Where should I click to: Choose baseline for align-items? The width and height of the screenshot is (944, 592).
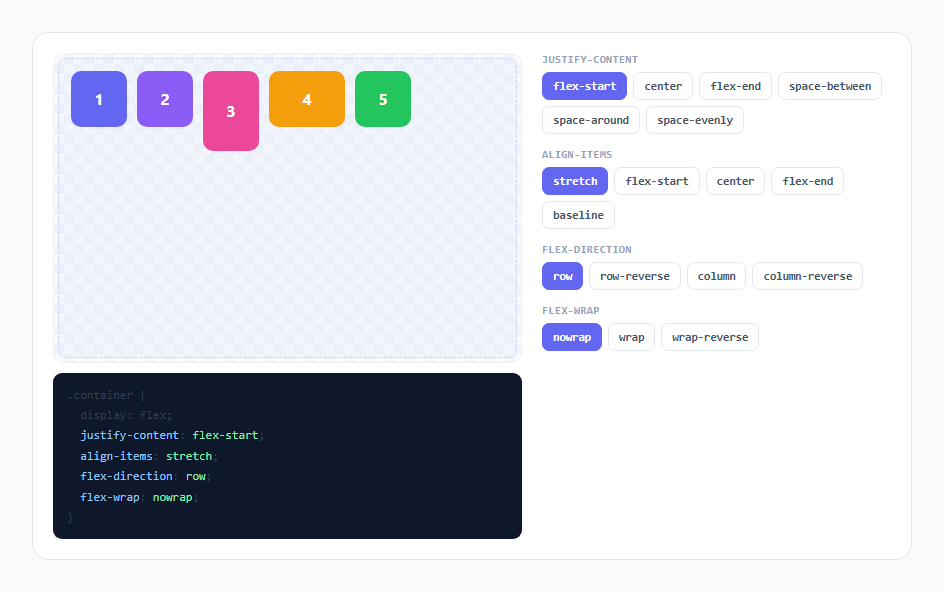click(x=578, y=215)
